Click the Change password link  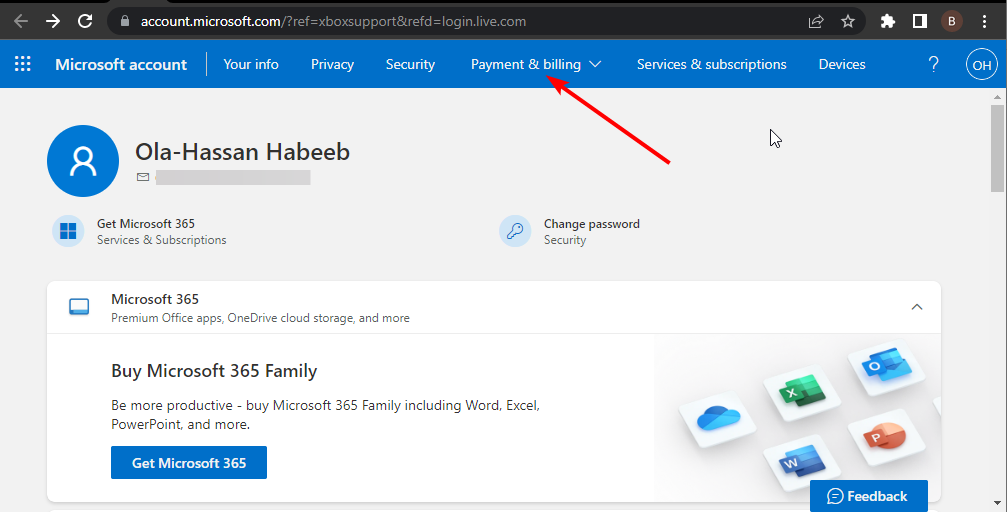(591, 224)
